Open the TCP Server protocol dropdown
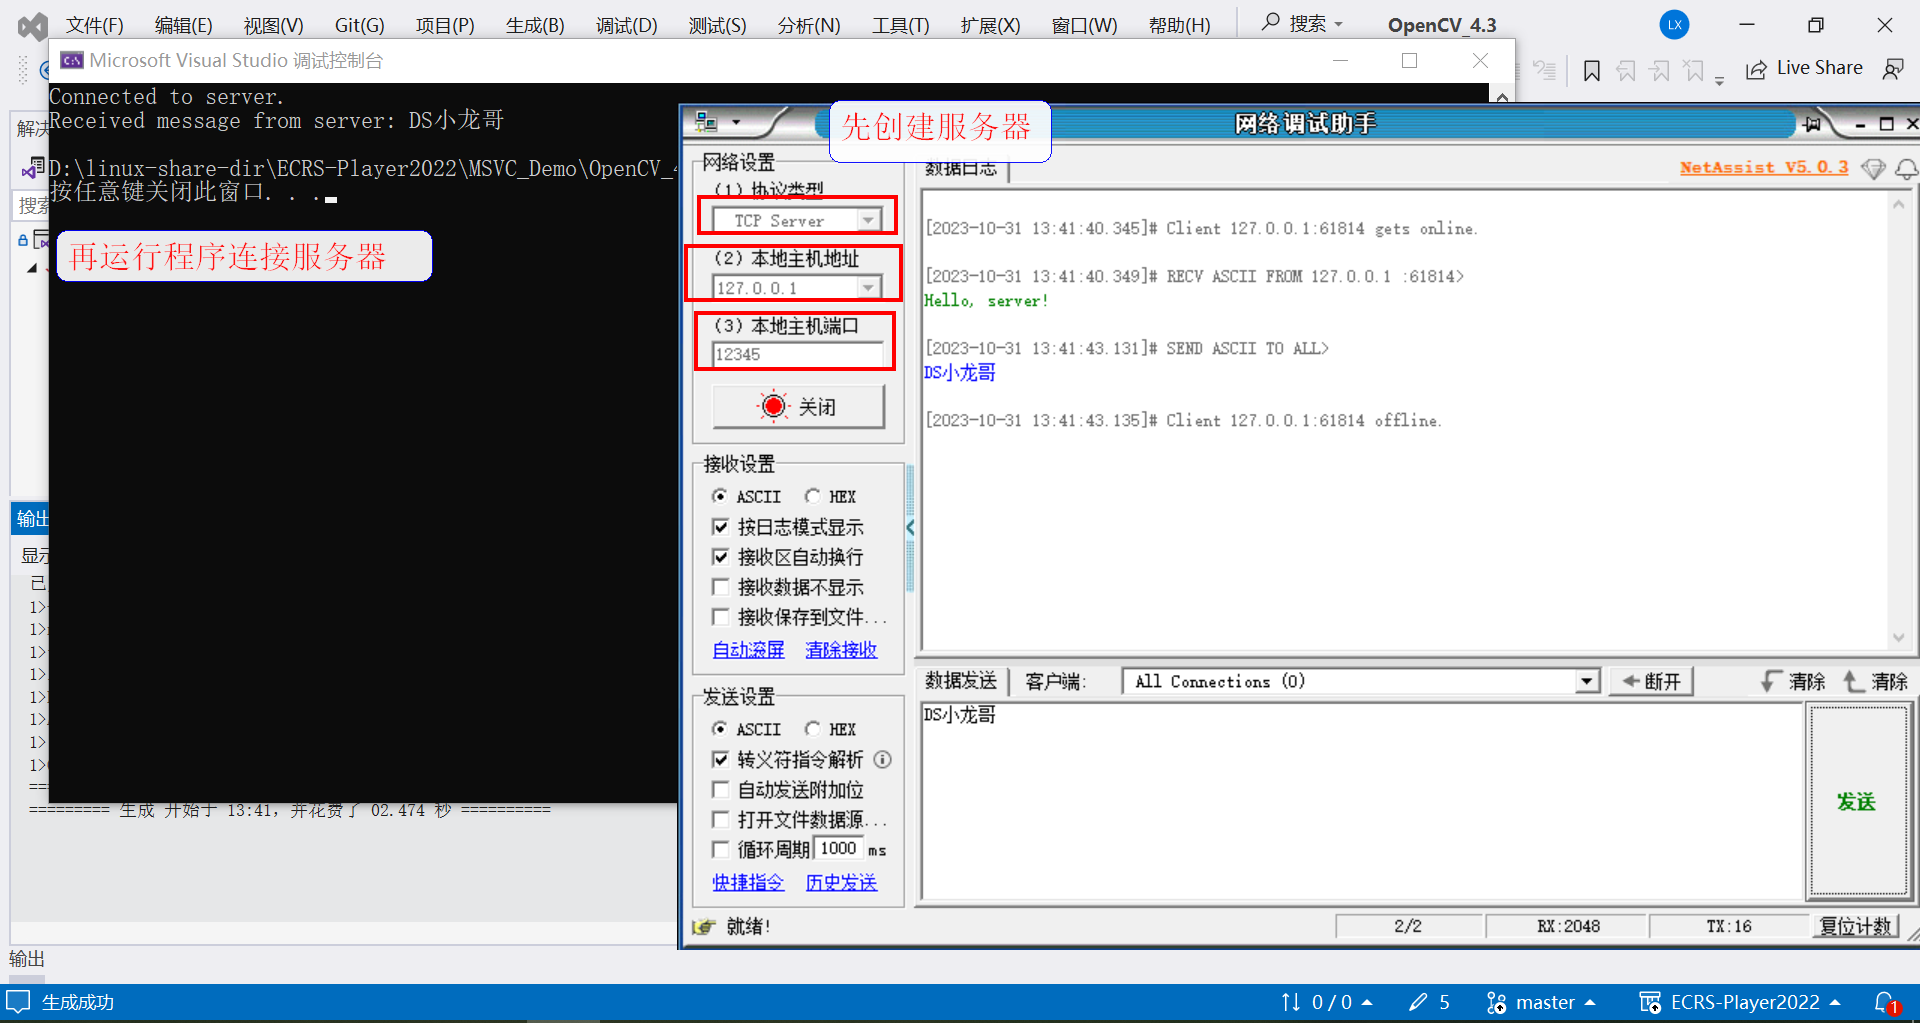The width and height of the screenshot is (1920, 1023). (x=868, y=219)
